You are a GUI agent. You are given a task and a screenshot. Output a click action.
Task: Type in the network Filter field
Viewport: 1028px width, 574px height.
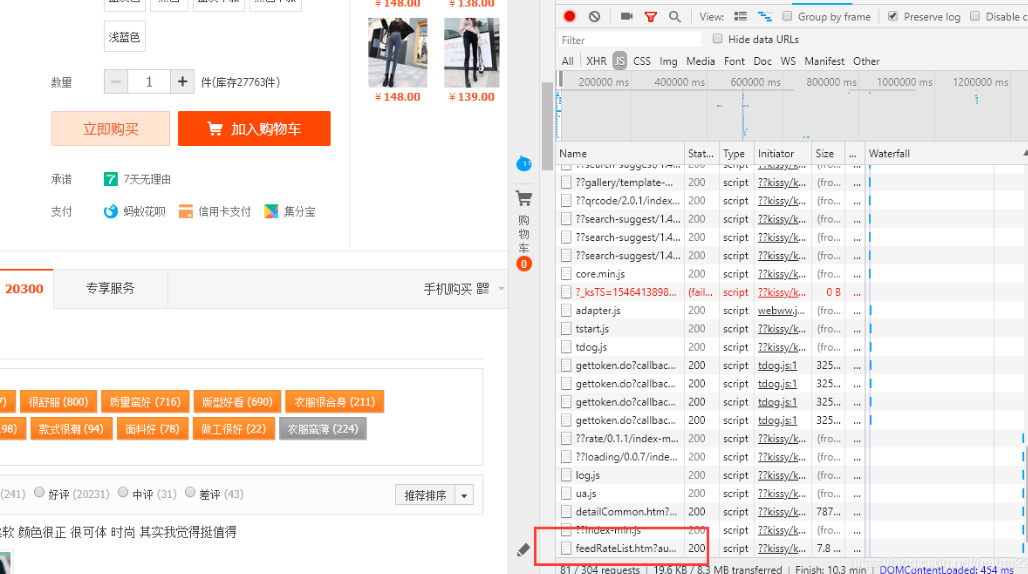[630, 40]
